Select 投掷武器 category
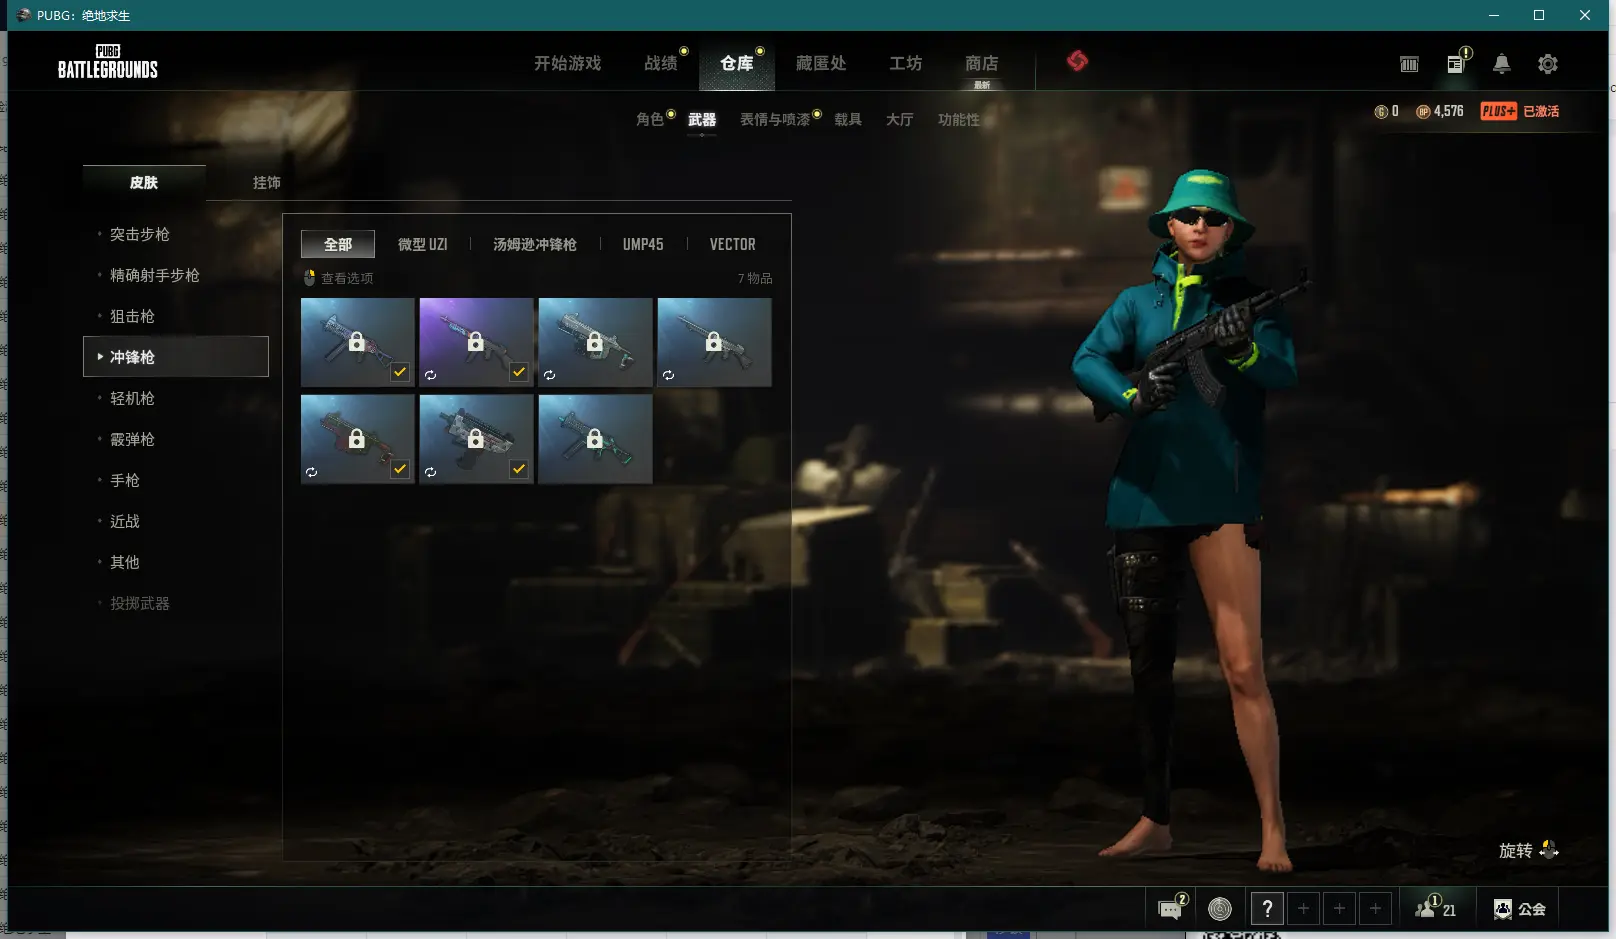Screen dimensions: 1616x939 [x=140, y=603]
